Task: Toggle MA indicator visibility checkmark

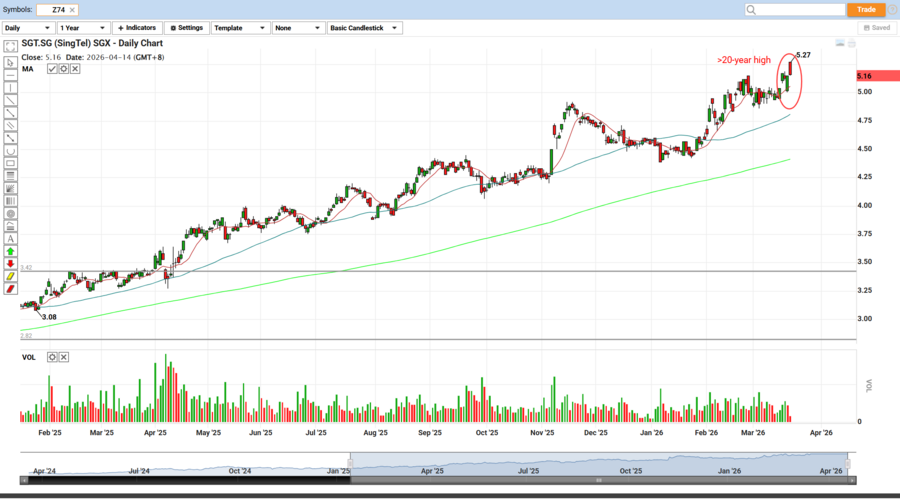Action: (x=52, y=69)
